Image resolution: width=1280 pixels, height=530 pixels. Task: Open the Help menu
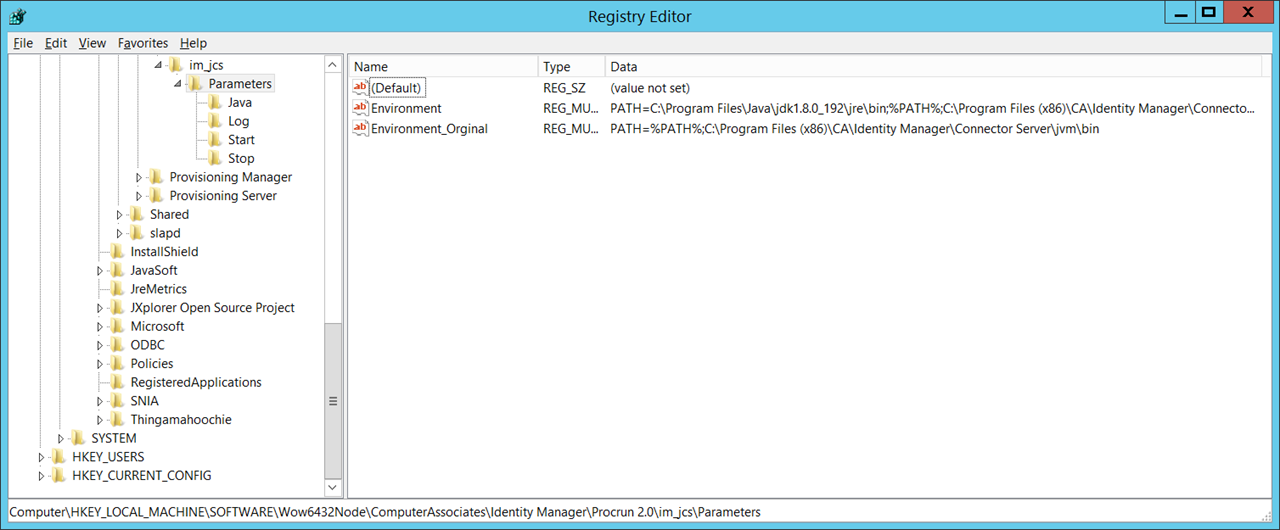(193, 43)
